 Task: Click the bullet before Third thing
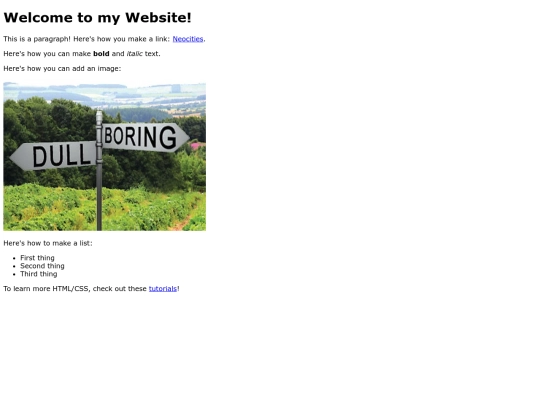click(x=14, y=274)
